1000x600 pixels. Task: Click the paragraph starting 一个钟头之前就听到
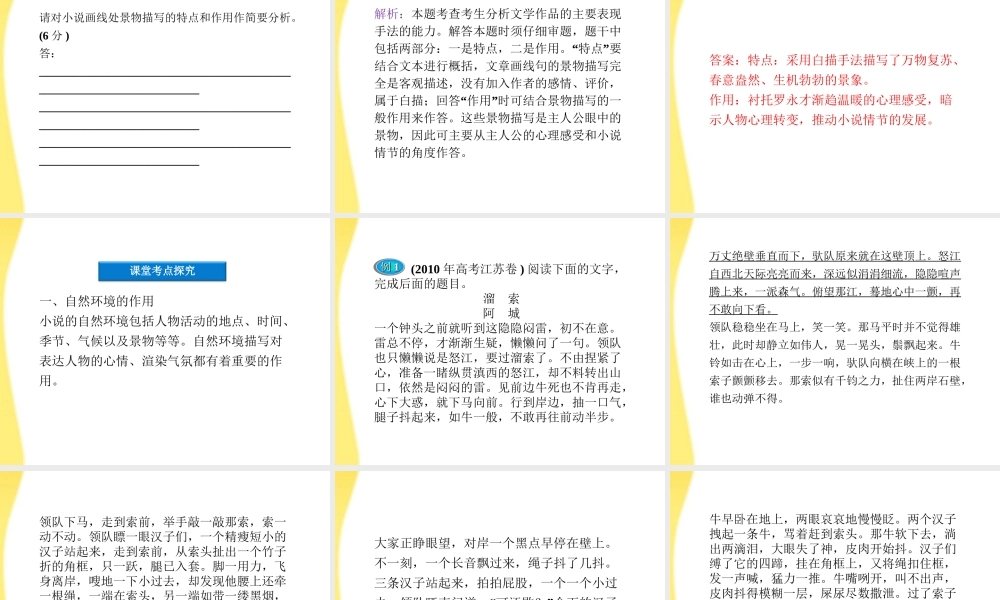501,372
